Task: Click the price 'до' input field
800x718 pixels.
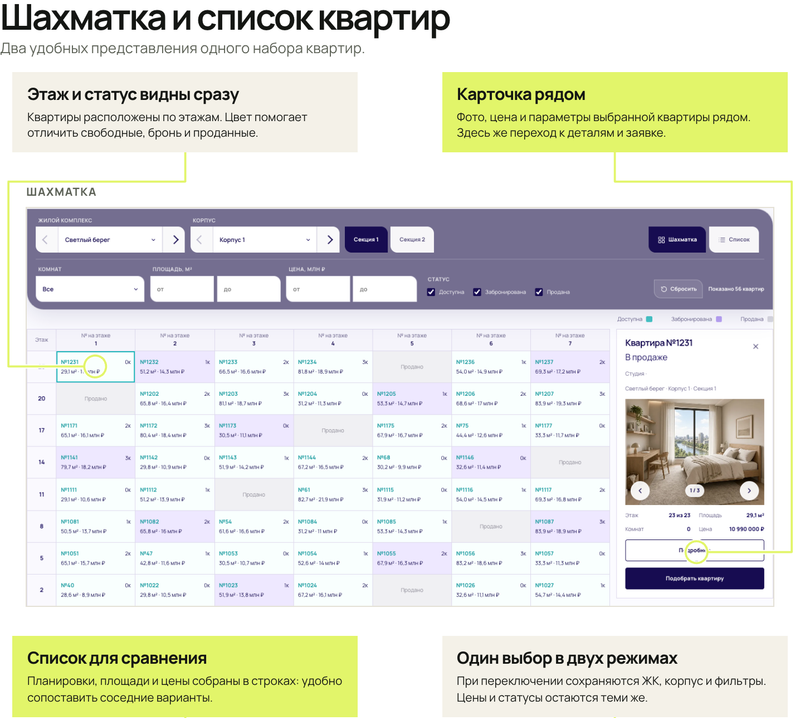Action: click(x=385, y=289)
